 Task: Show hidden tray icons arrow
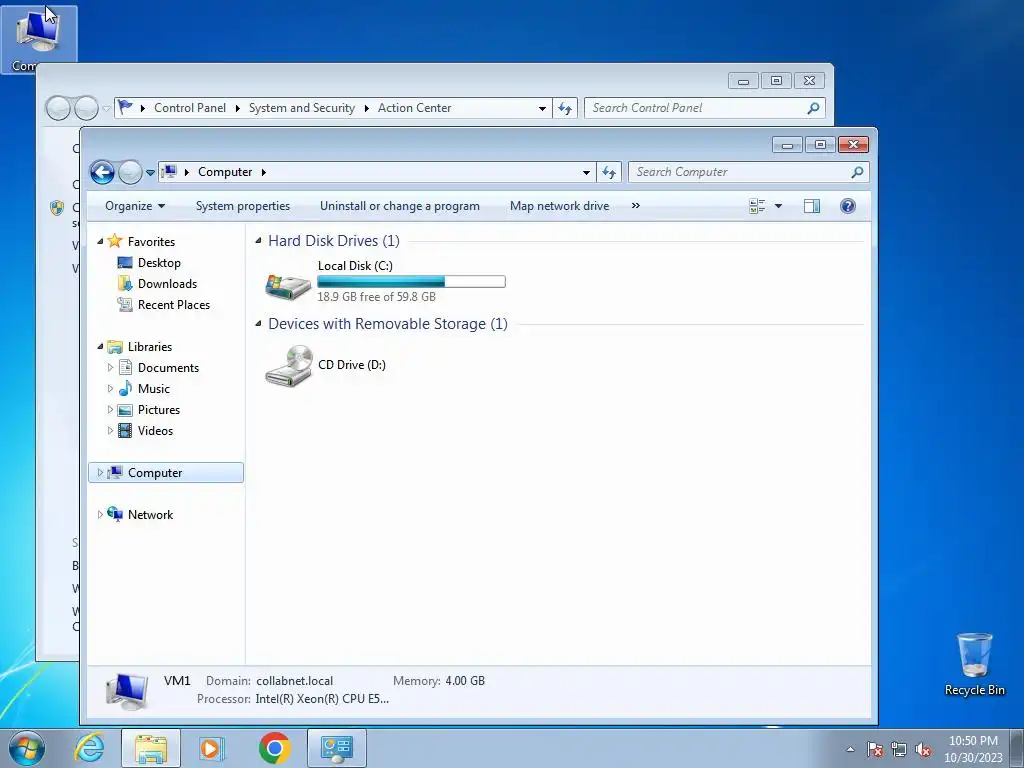click(x=850, y=749)
